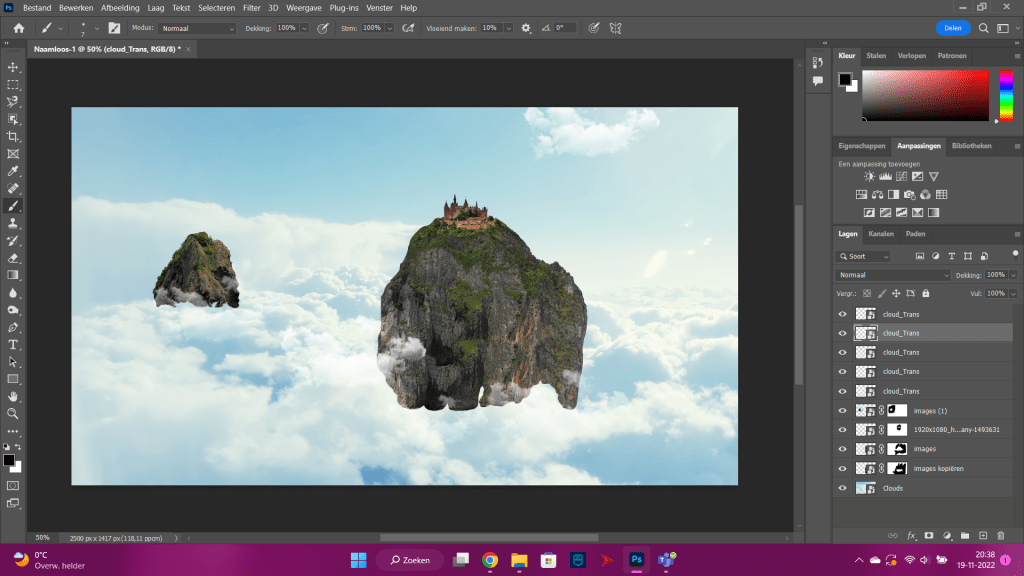This screenshot has height=576, width=1024.
Task: Select the Hand tool
Action: (x=13, y=396)
